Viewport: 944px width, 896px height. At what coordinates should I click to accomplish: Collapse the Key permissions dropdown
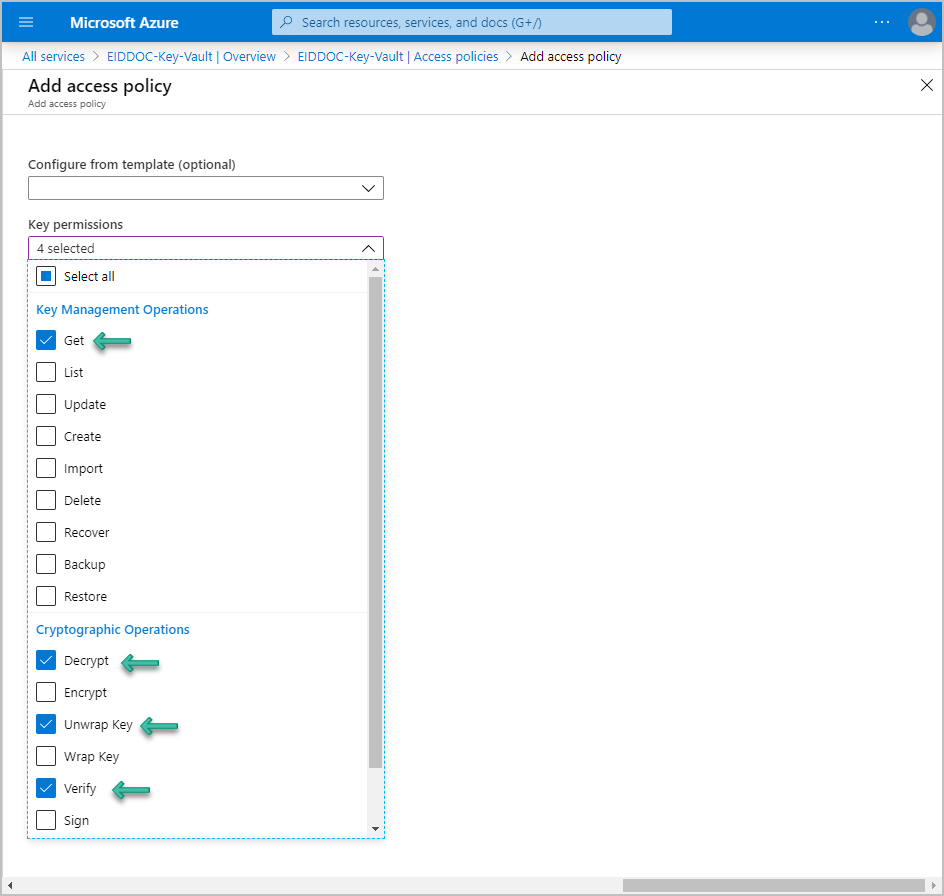tap(368, 248)
